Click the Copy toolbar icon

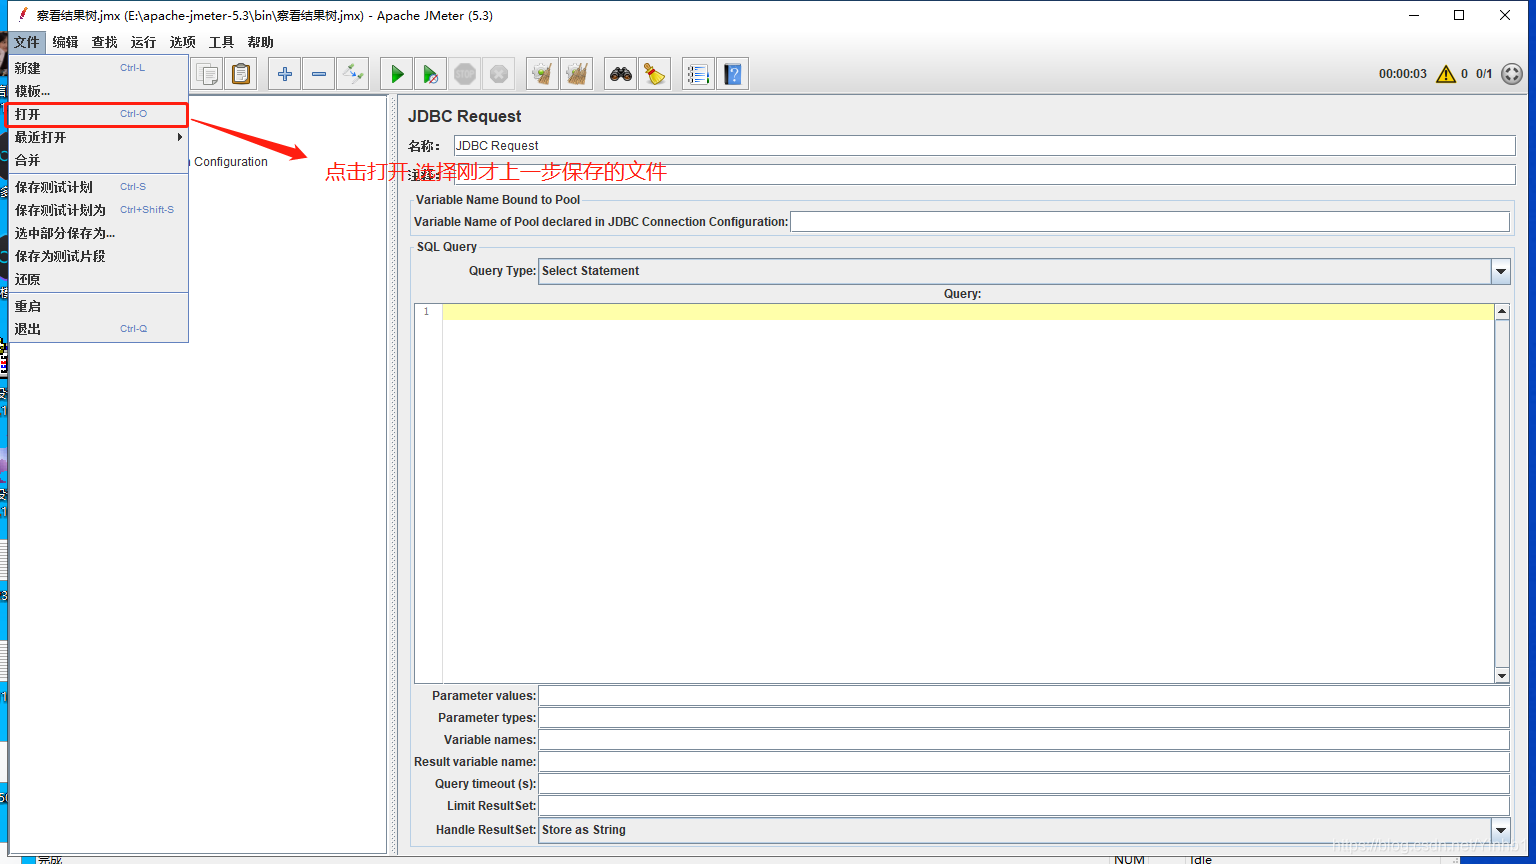click(x=207, y=74)
